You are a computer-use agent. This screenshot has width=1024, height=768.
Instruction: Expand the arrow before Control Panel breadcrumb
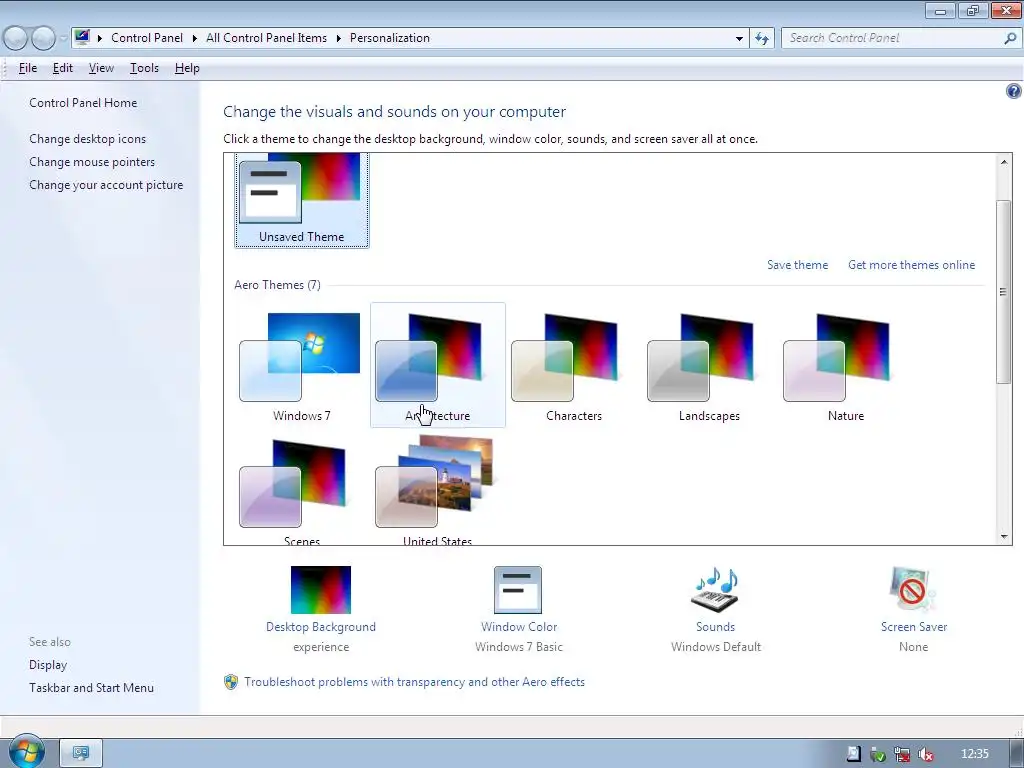click(x=100, y=38)
